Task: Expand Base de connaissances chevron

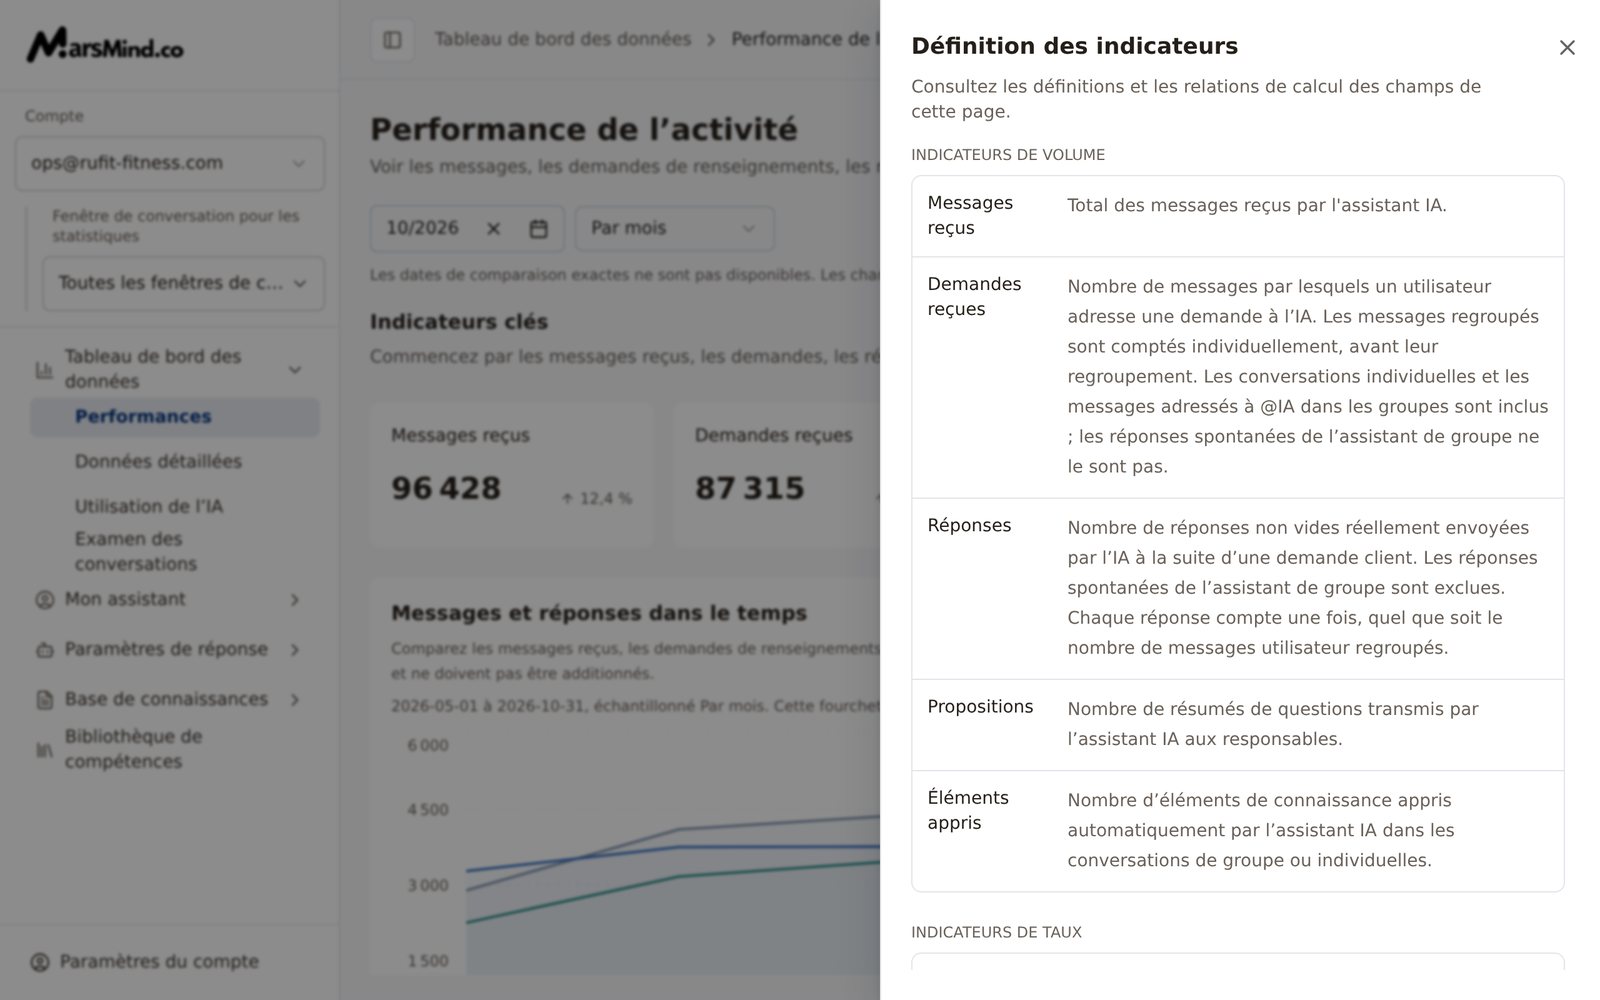Action: pyautogui.click(x=295, y=700)
